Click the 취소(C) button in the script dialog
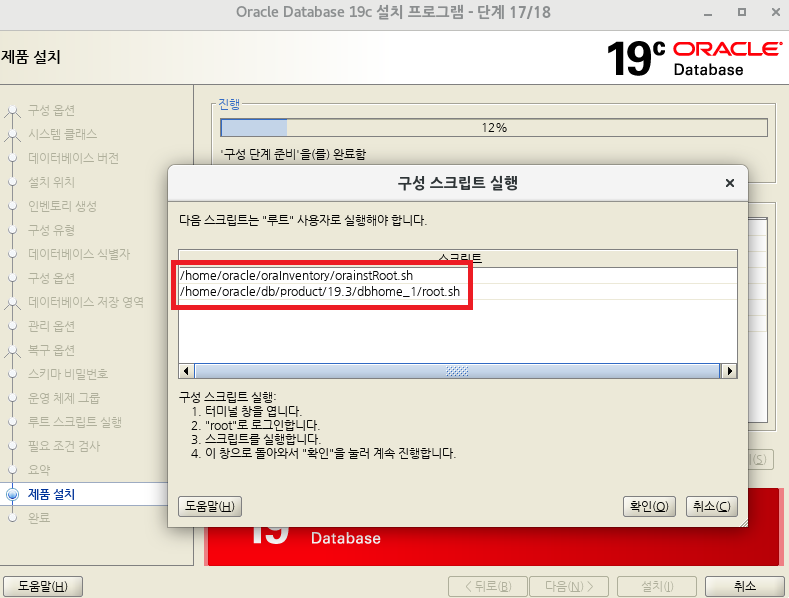Image resolution: width=789 pixels, height=598 pixels. click(x=711, y=506)
